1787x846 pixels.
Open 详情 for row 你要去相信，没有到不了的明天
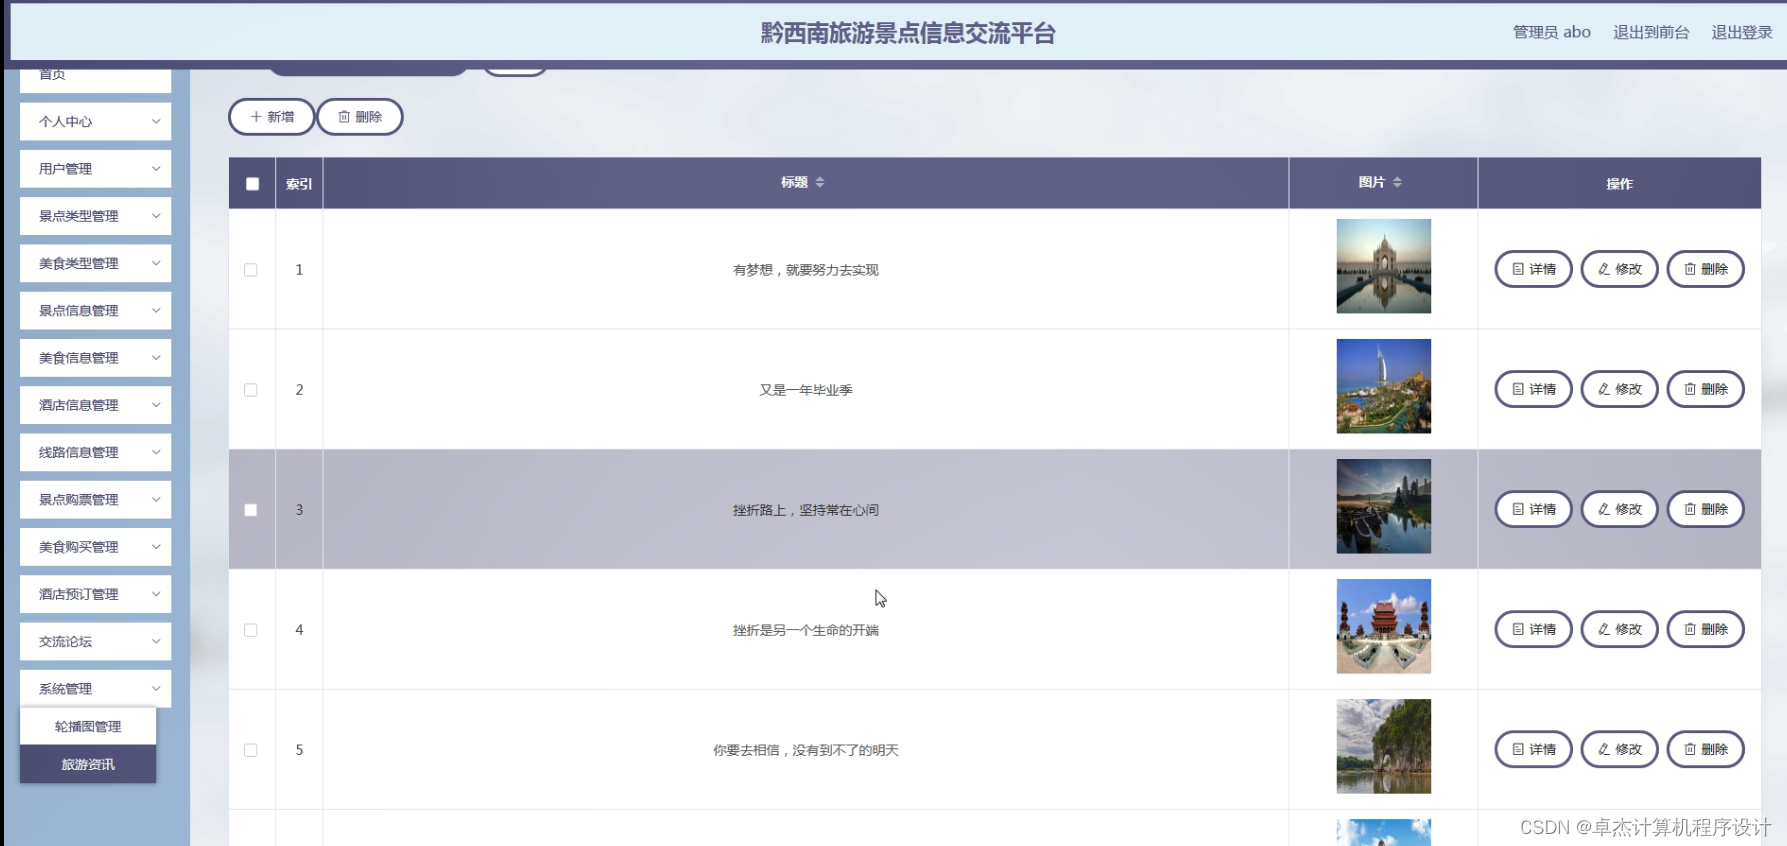click(x=1533, y=749)
